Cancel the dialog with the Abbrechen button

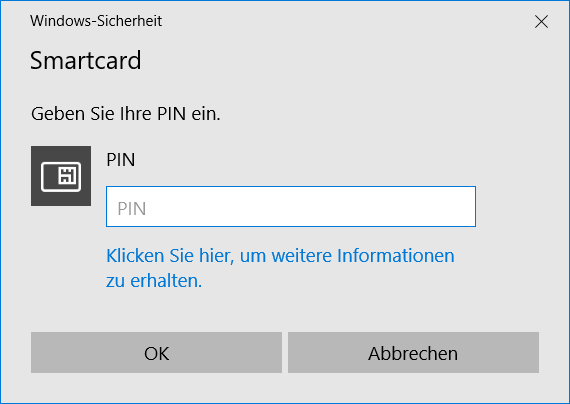pos(413,352)
